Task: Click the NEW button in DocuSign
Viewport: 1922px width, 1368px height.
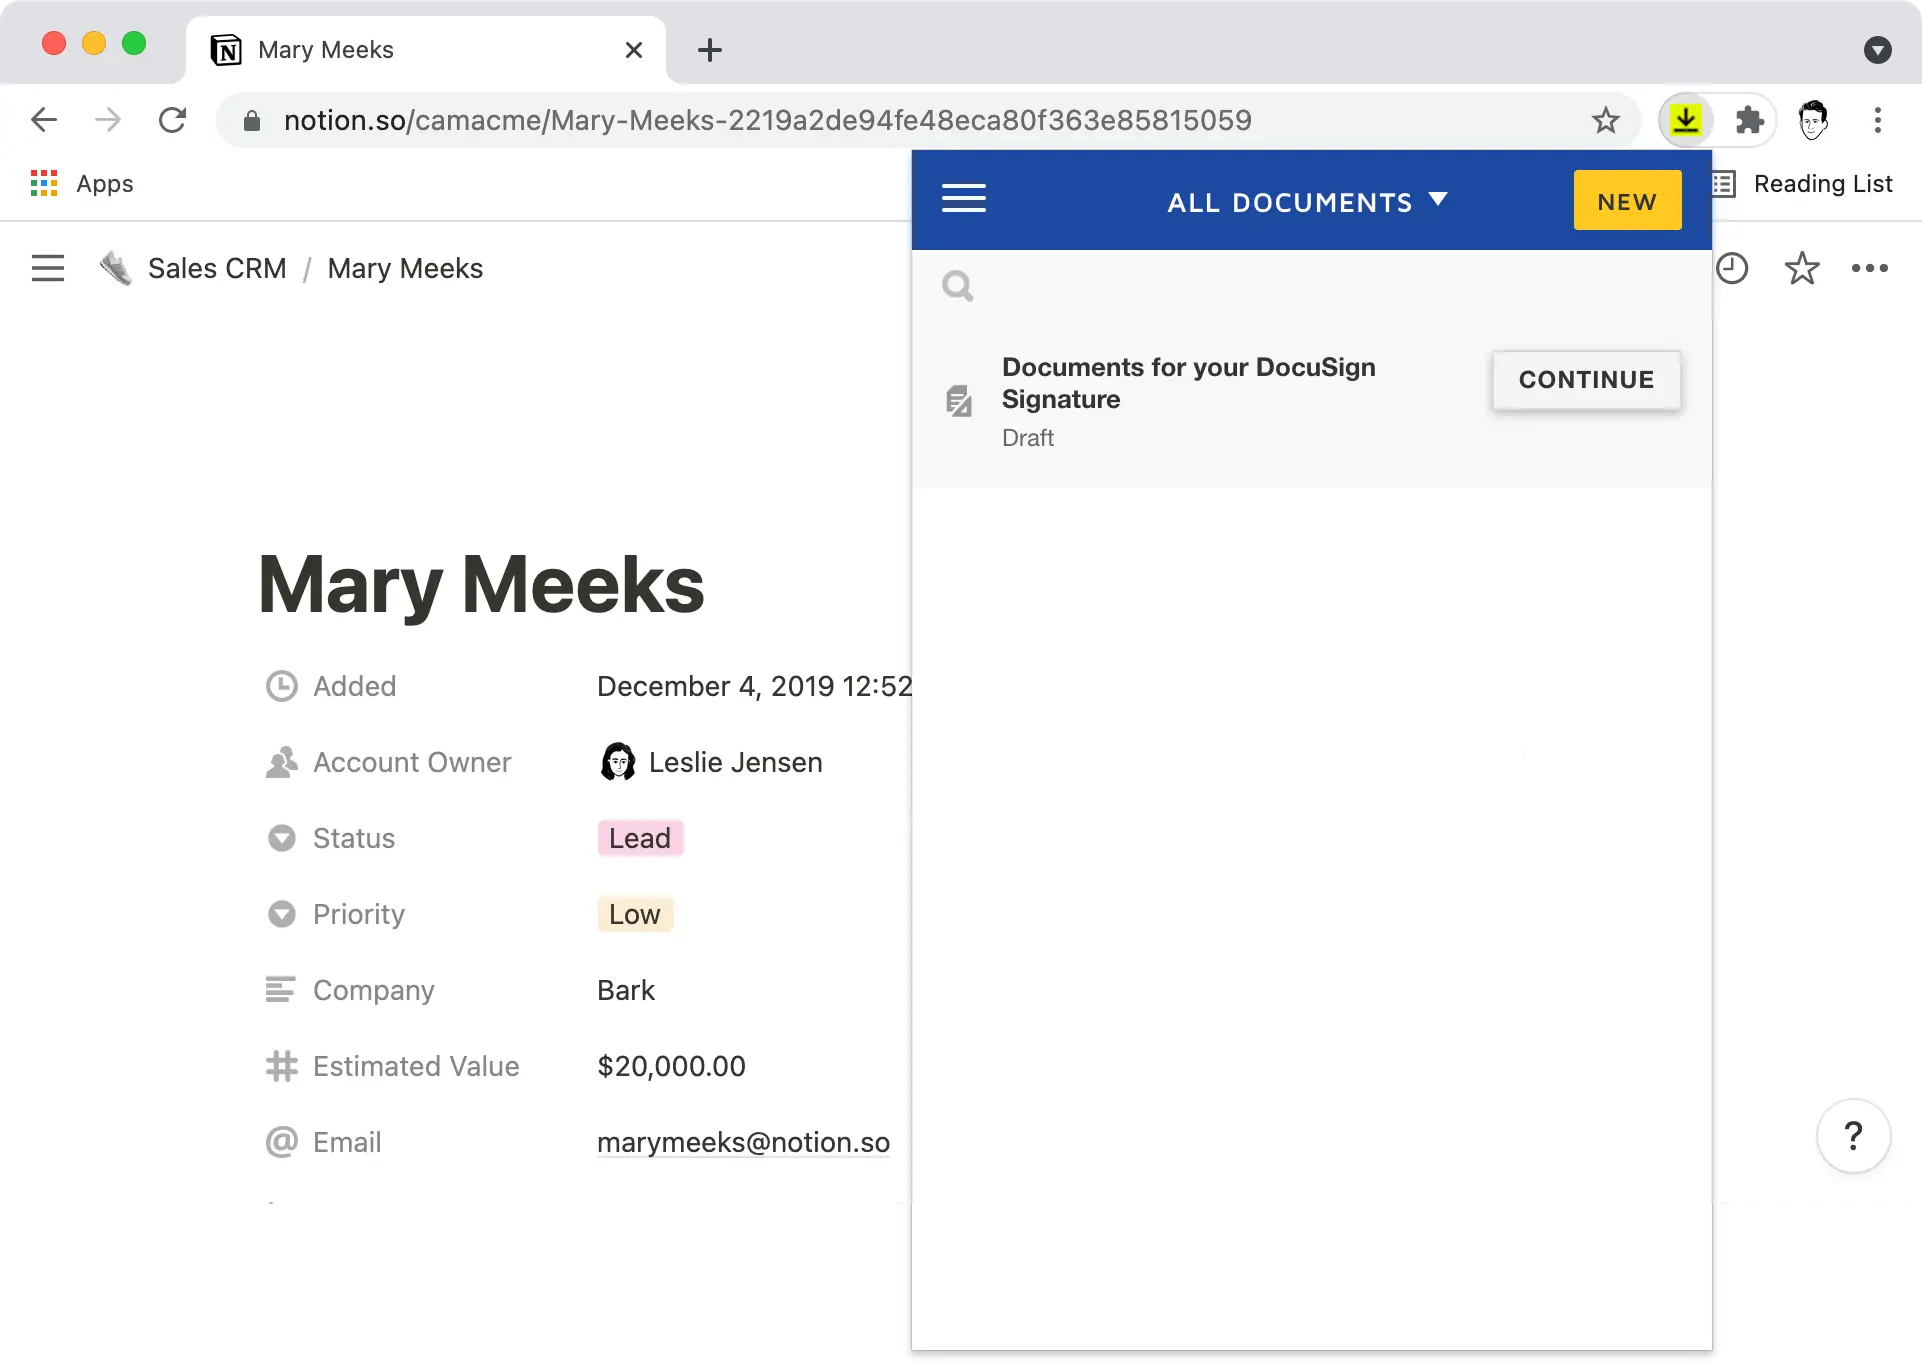Action: [1627, 200]
